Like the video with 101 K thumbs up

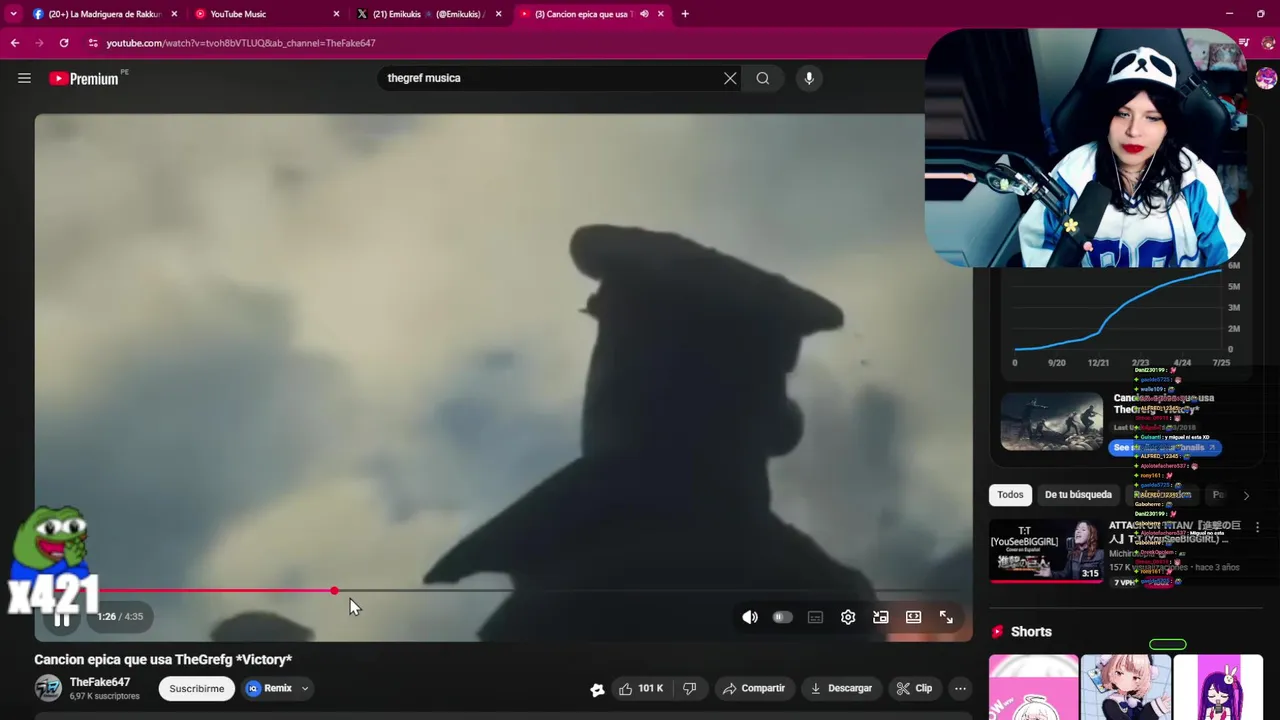pos(640,688)
